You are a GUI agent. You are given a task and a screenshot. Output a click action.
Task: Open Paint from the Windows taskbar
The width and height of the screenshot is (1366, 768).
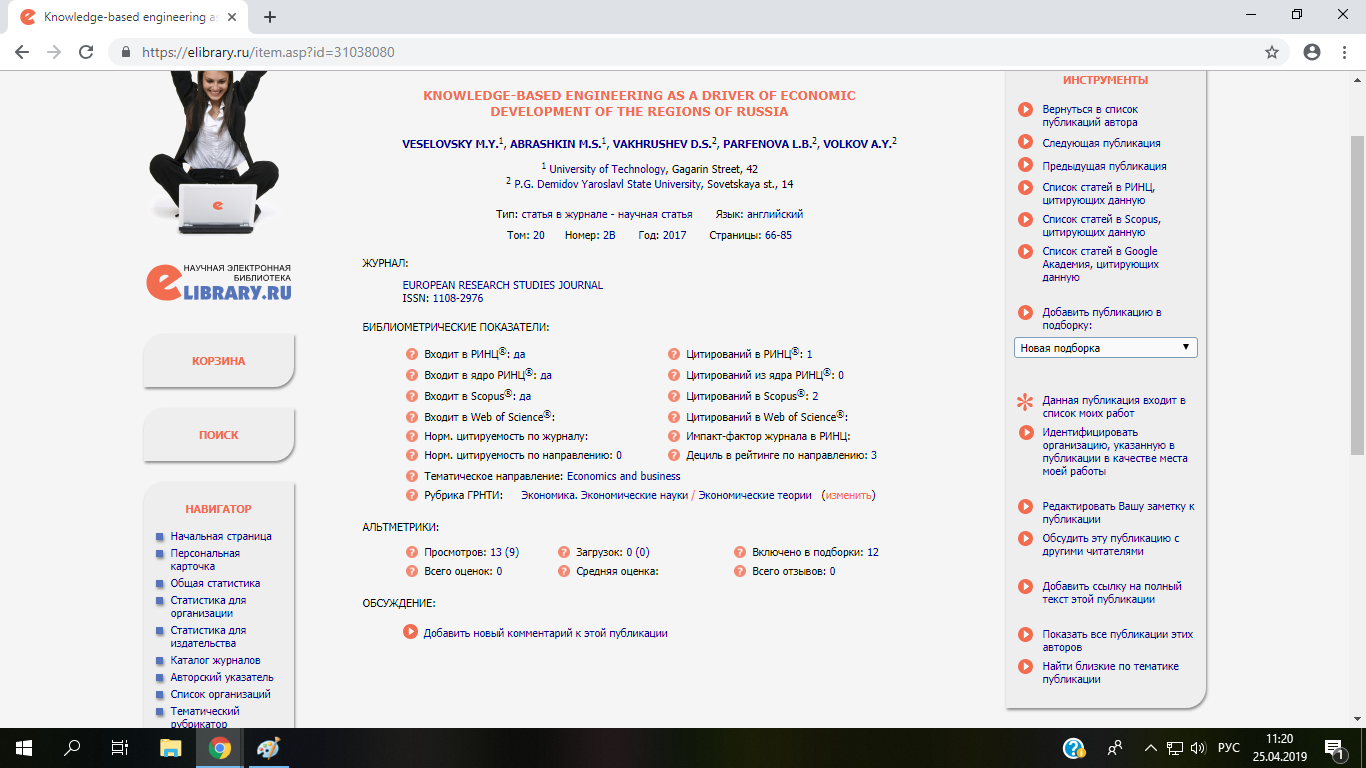(x=270, y=748)
